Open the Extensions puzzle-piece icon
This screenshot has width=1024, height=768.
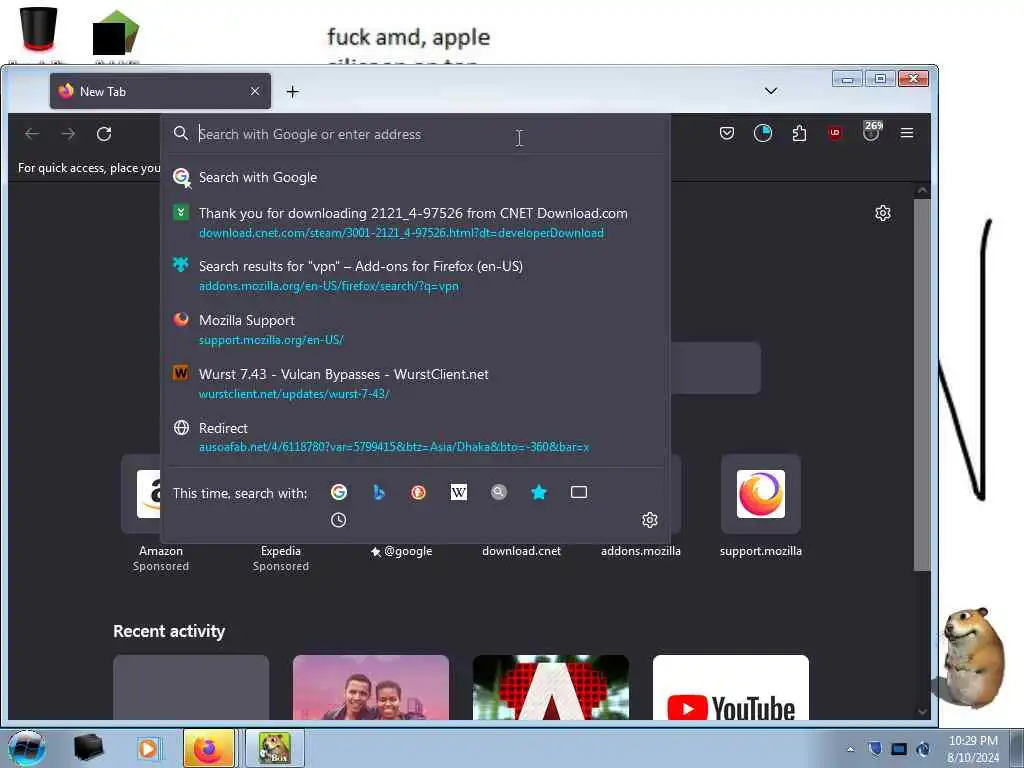[799, 133]
